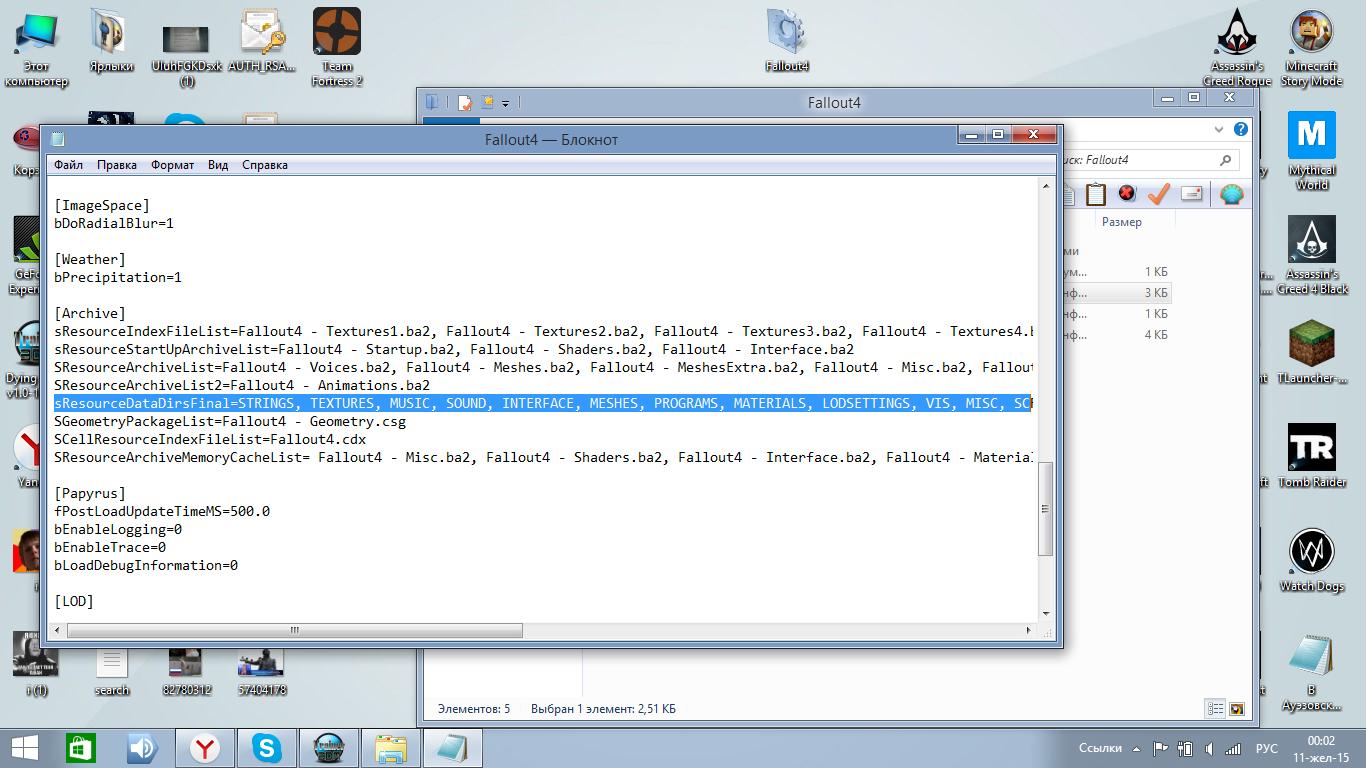Open the Формат menu in Notepad
This screenshot has height=768, width=1366.
coord(173,165)
